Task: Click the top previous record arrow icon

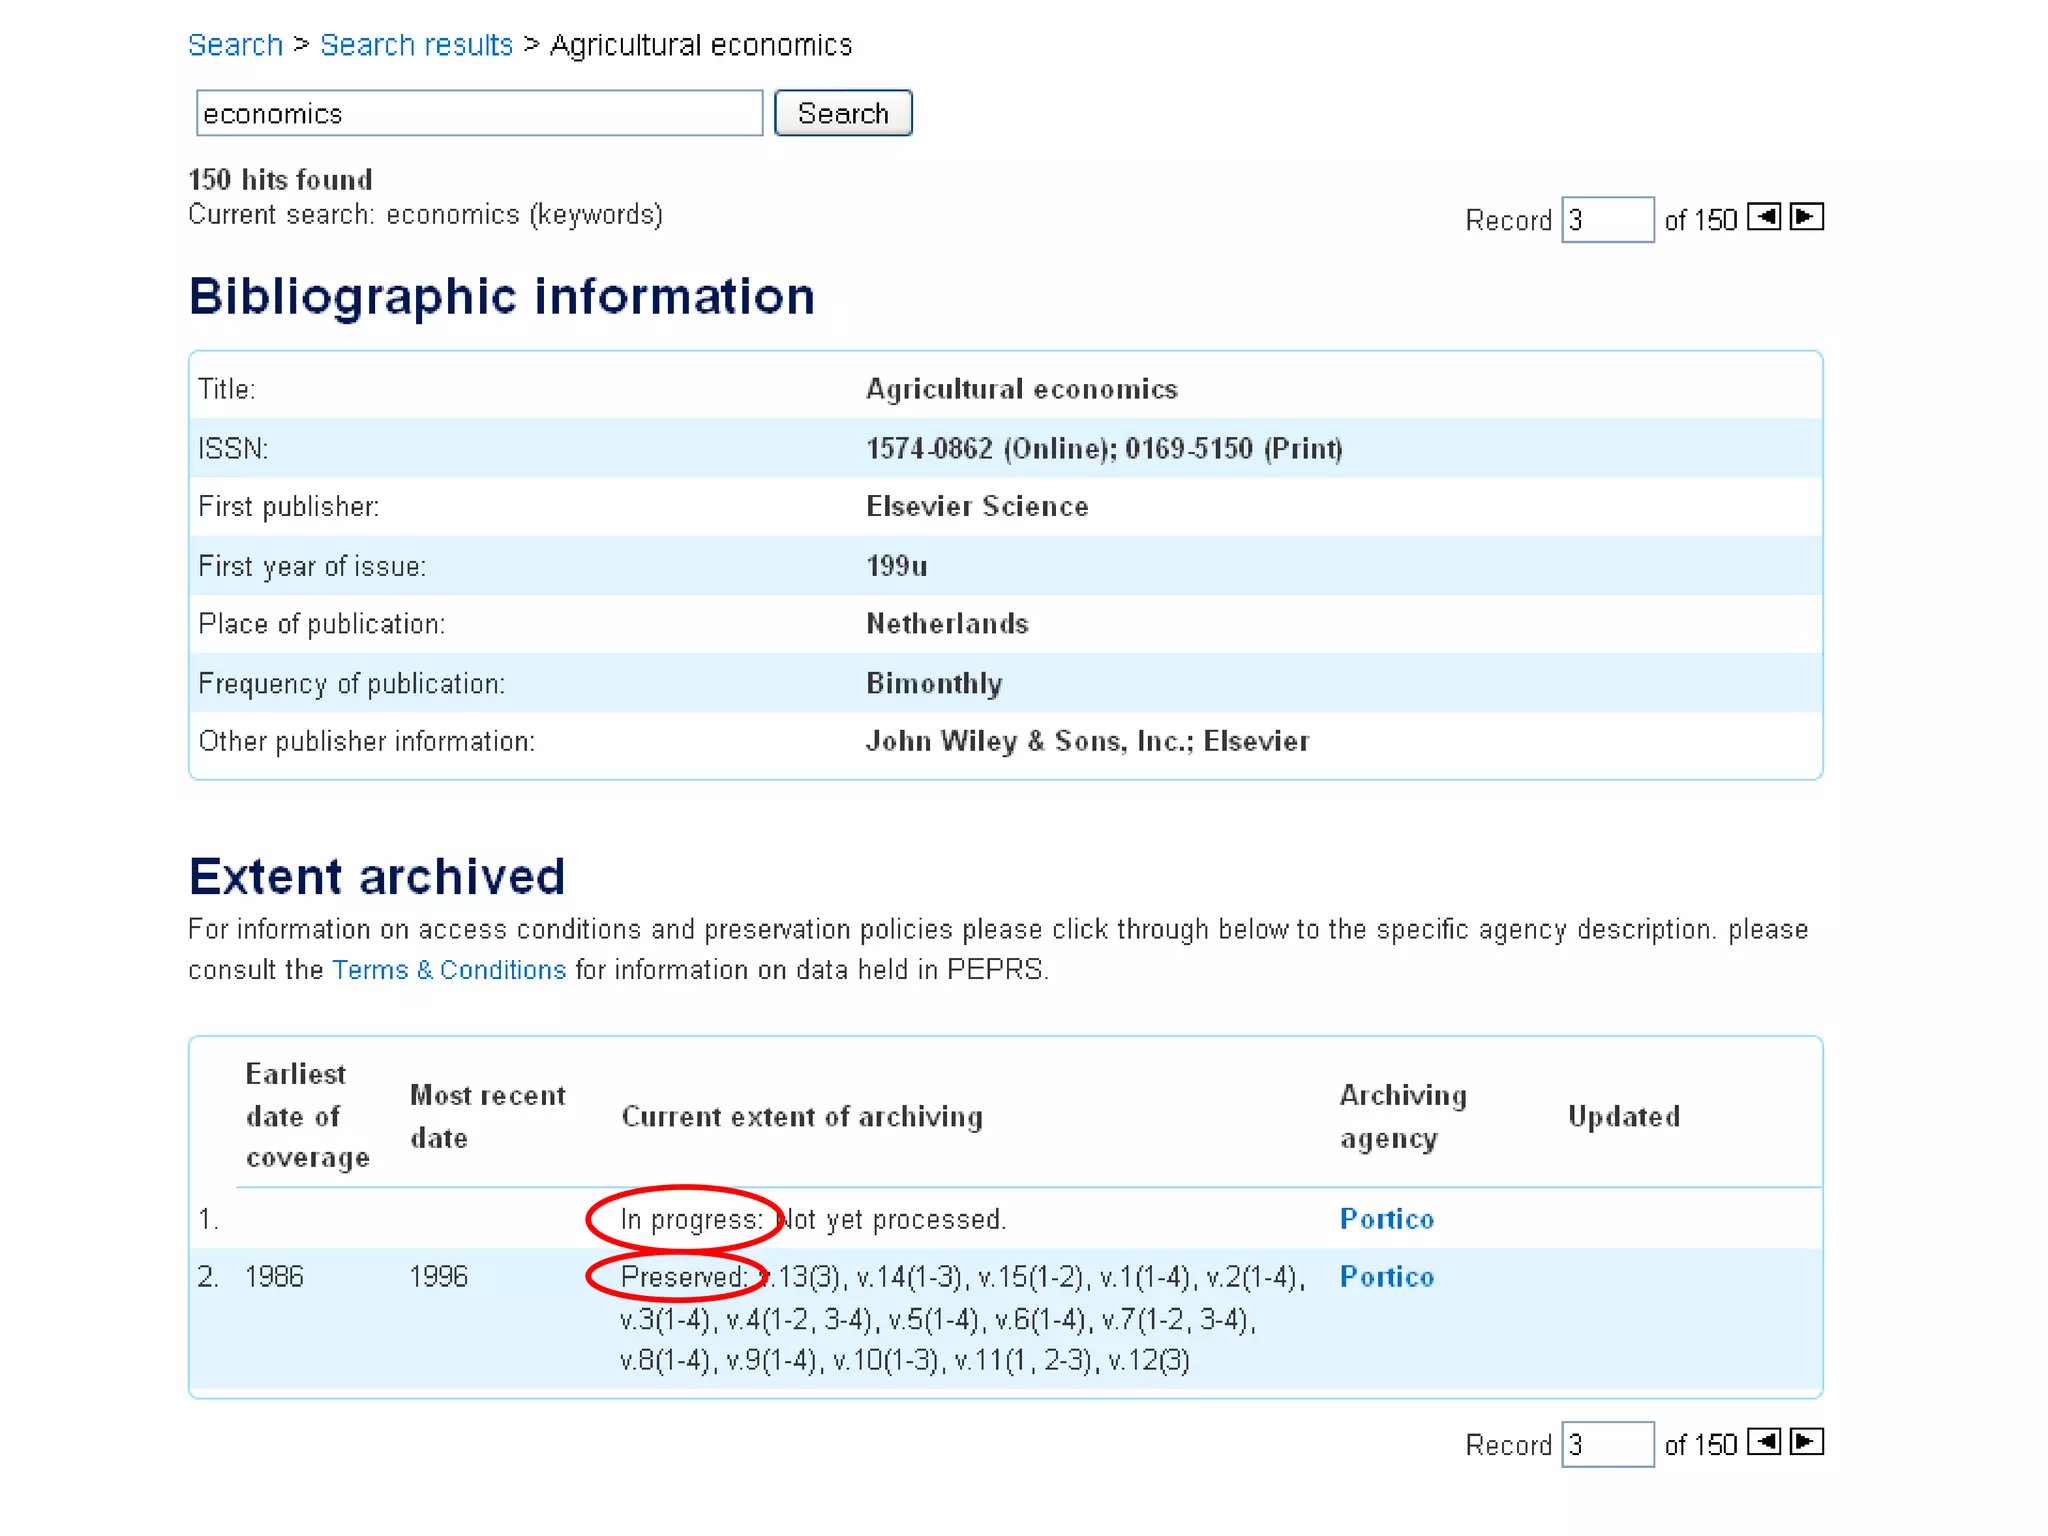Action: (x=1764, y=217)
